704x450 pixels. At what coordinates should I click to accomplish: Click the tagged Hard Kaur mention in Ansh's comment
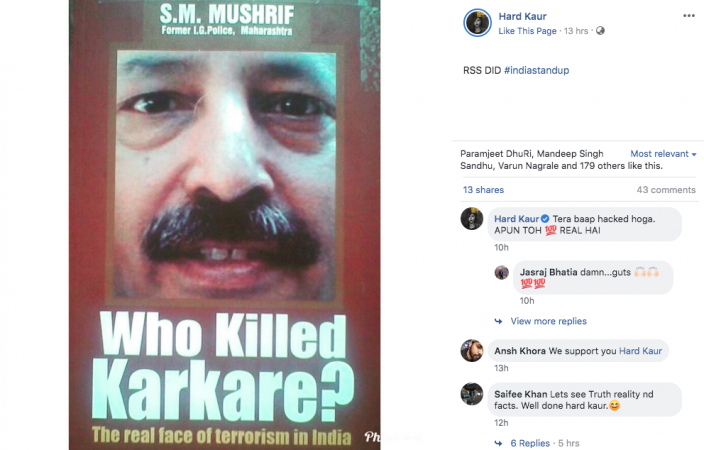[640, 351]
